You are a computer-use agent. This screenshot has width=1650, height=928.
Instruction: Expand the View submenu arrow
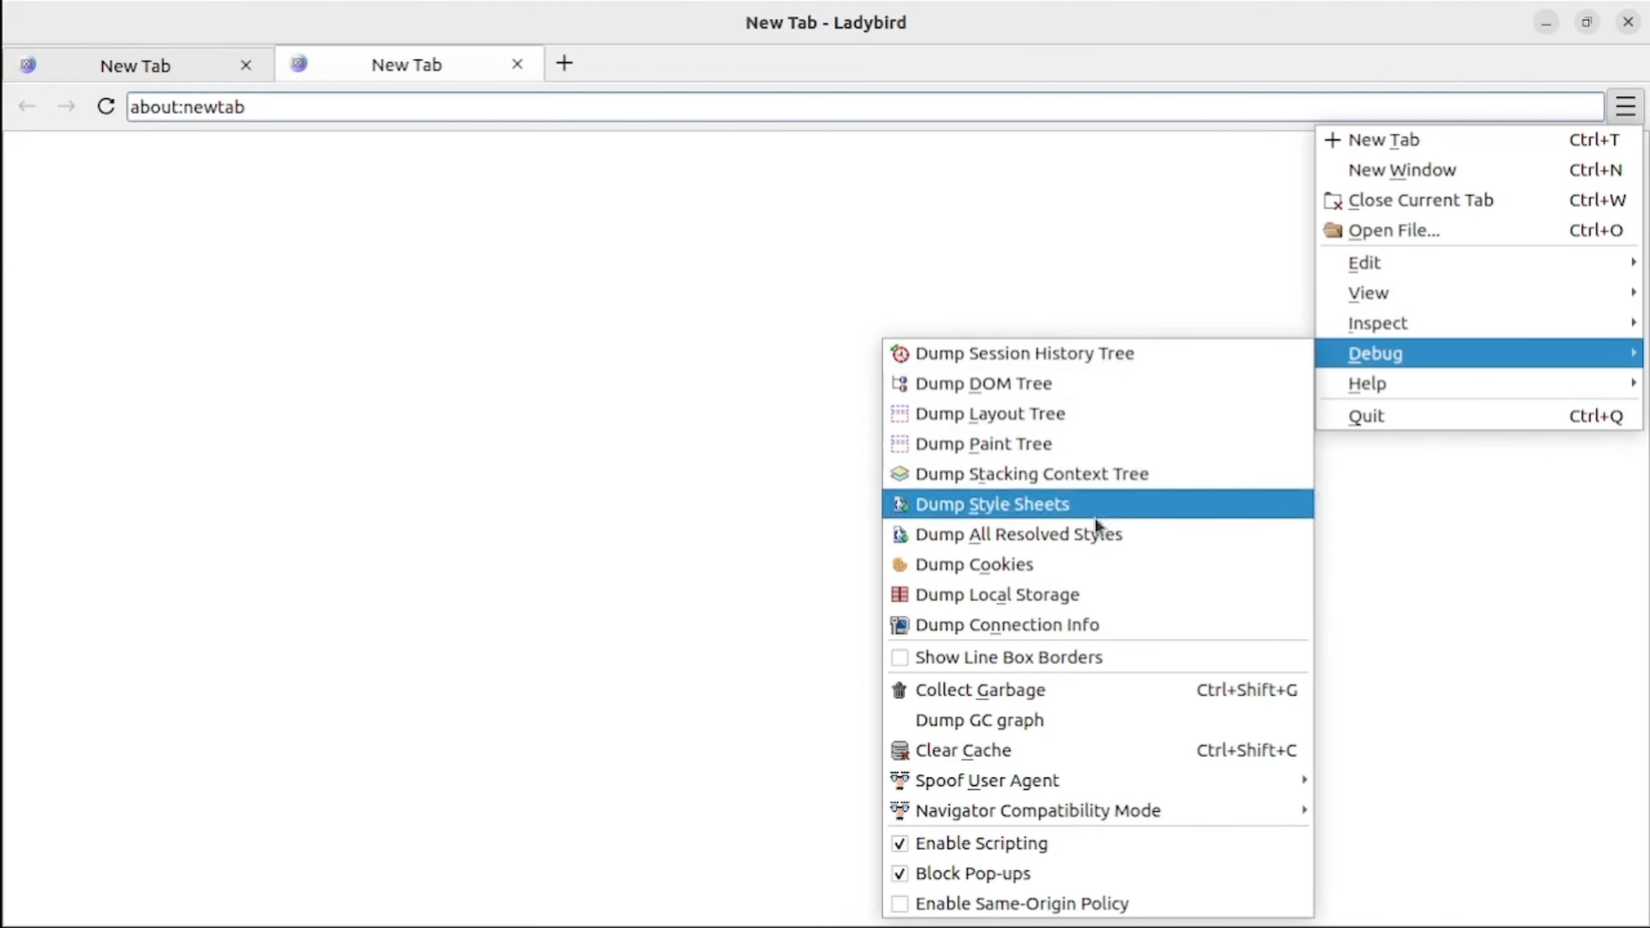(1633, 292)
